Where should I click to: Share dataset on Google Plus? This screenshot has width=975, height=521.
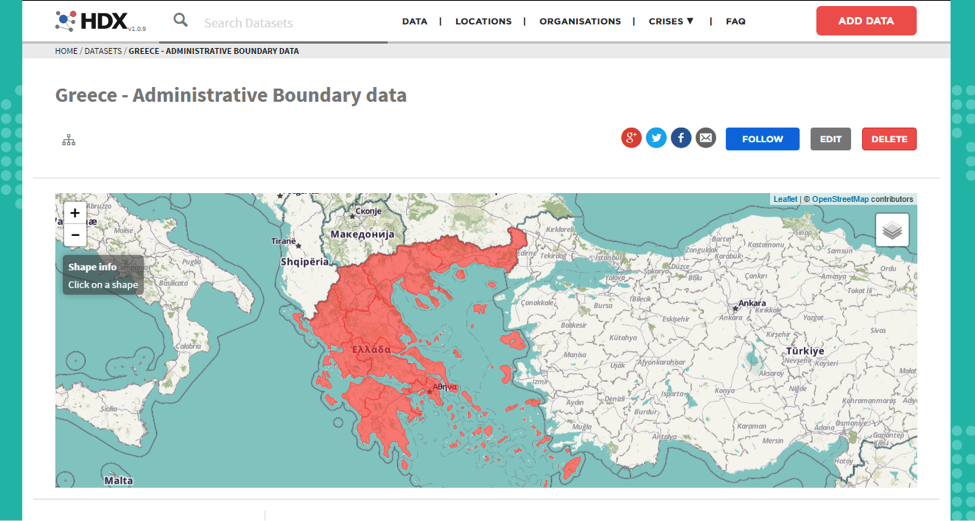click(x=631, y=138)
